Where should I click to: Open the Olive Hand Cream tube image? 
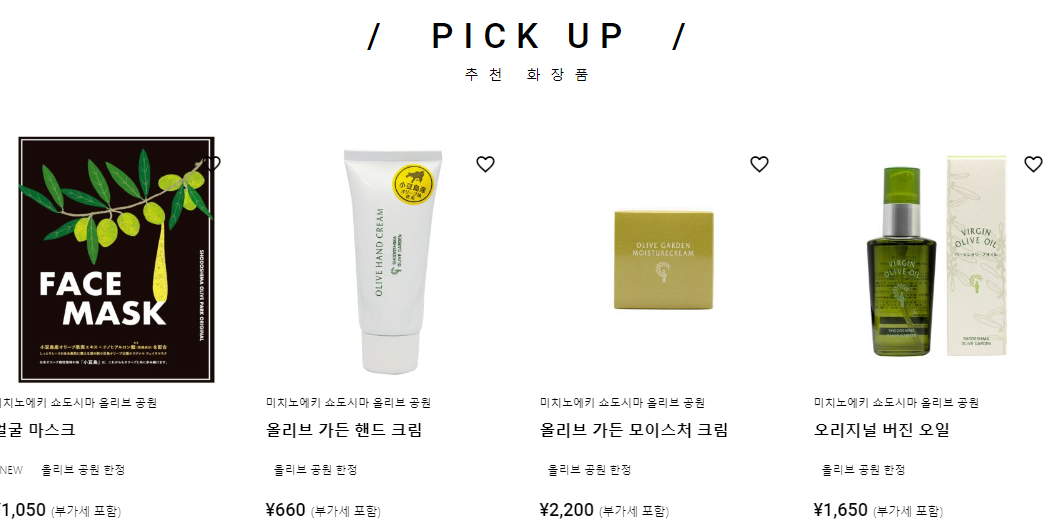[392, 262]
